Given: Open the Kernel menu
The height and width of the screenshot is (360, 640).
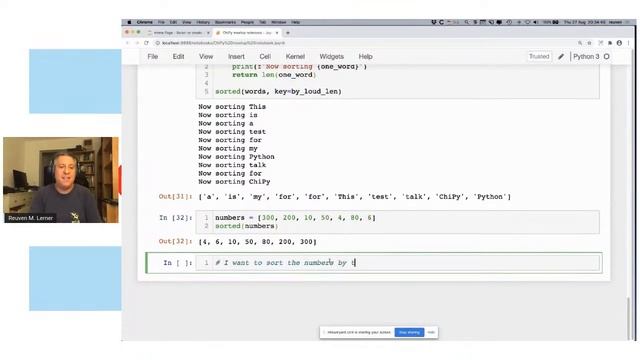Looking at the screenshot, I should 295,56.
